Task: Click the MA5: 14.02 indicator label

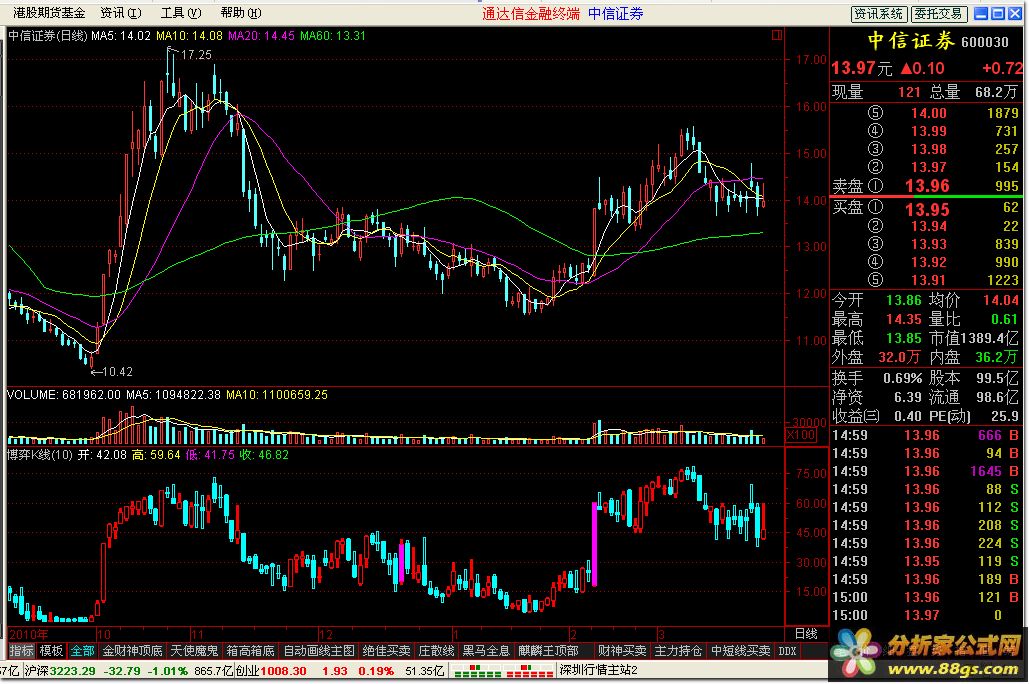Action: 121,36
